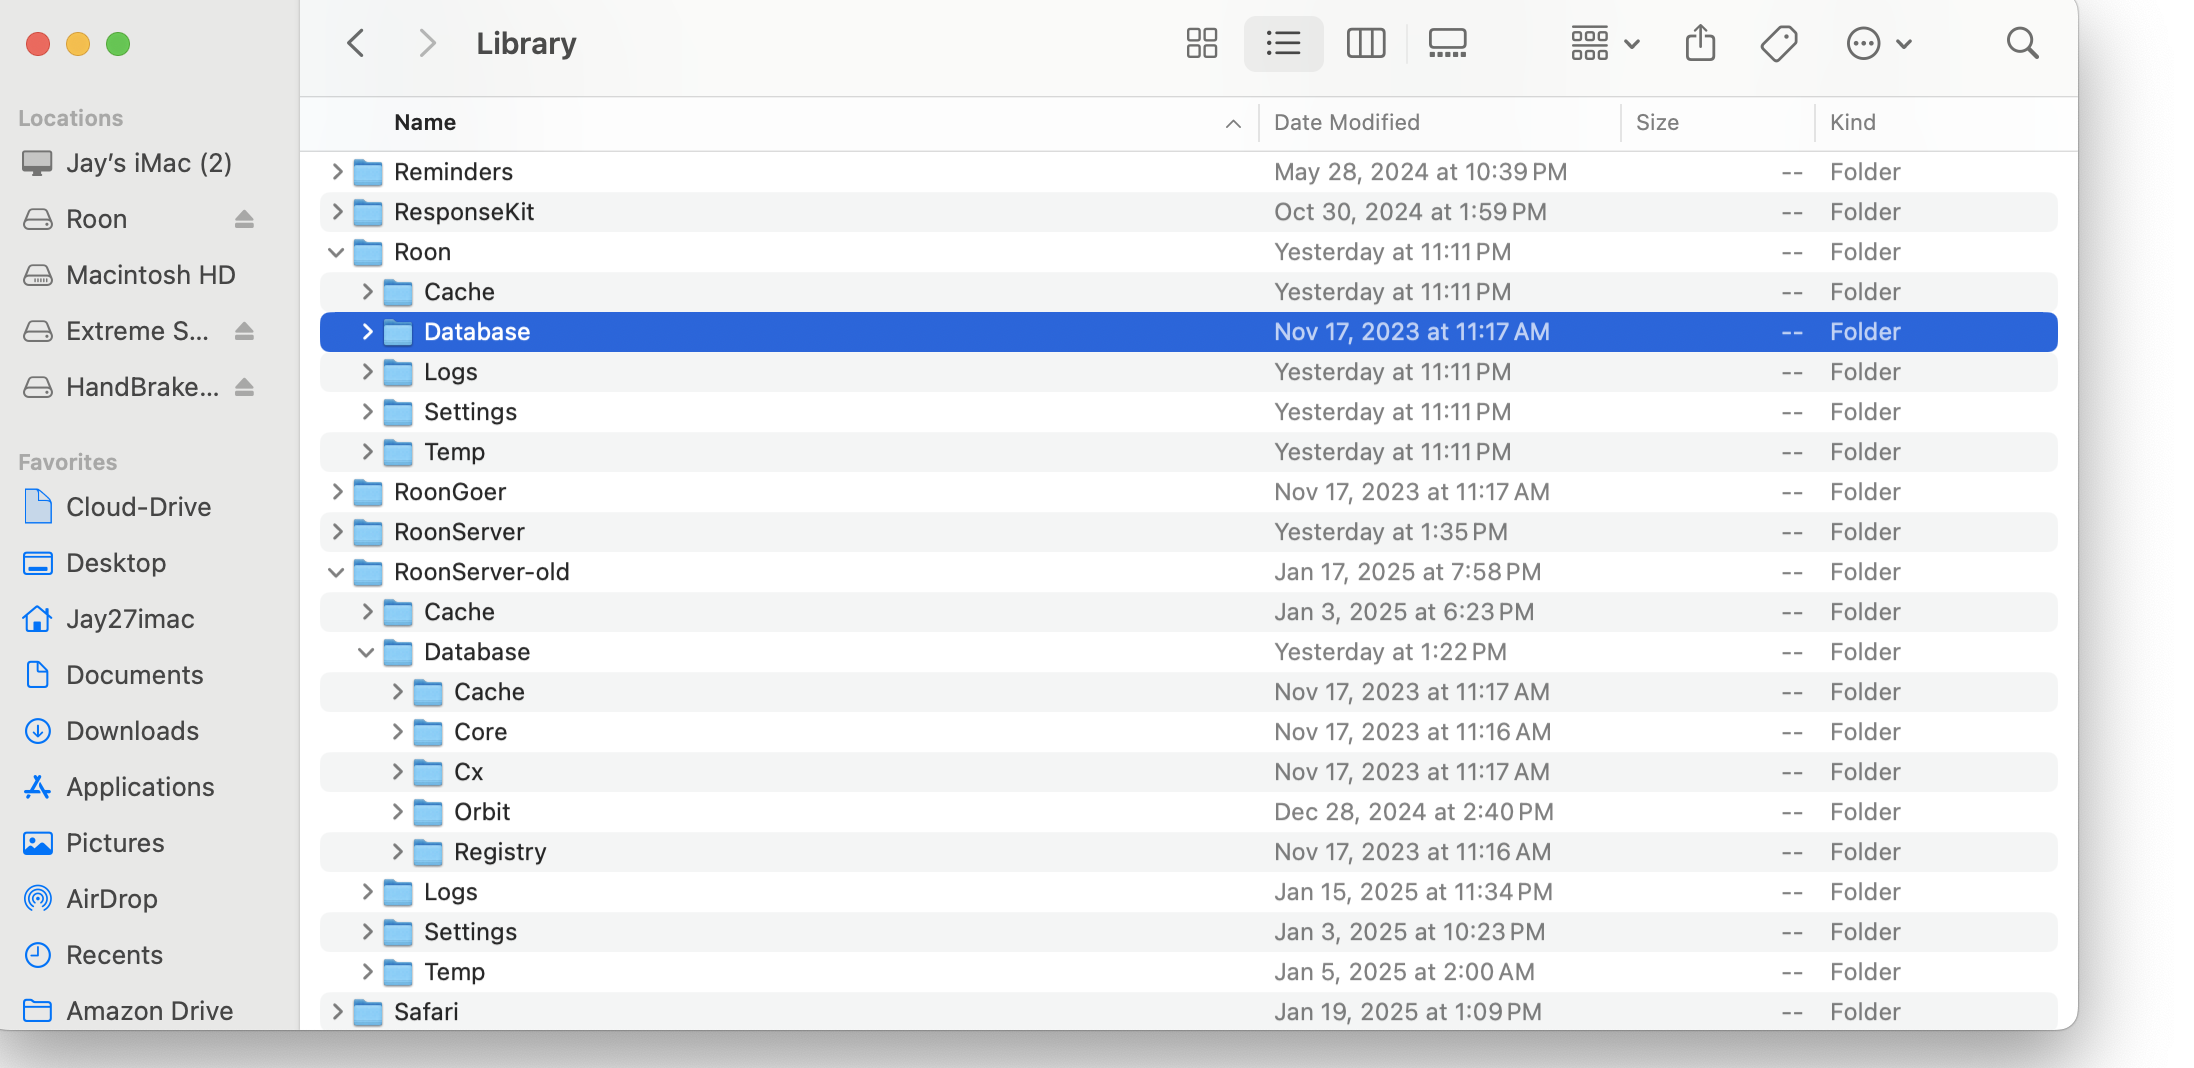The height and width of the screenshot is (1068, 2194).
Task: Click the Library window title
Action: point(526,43)
